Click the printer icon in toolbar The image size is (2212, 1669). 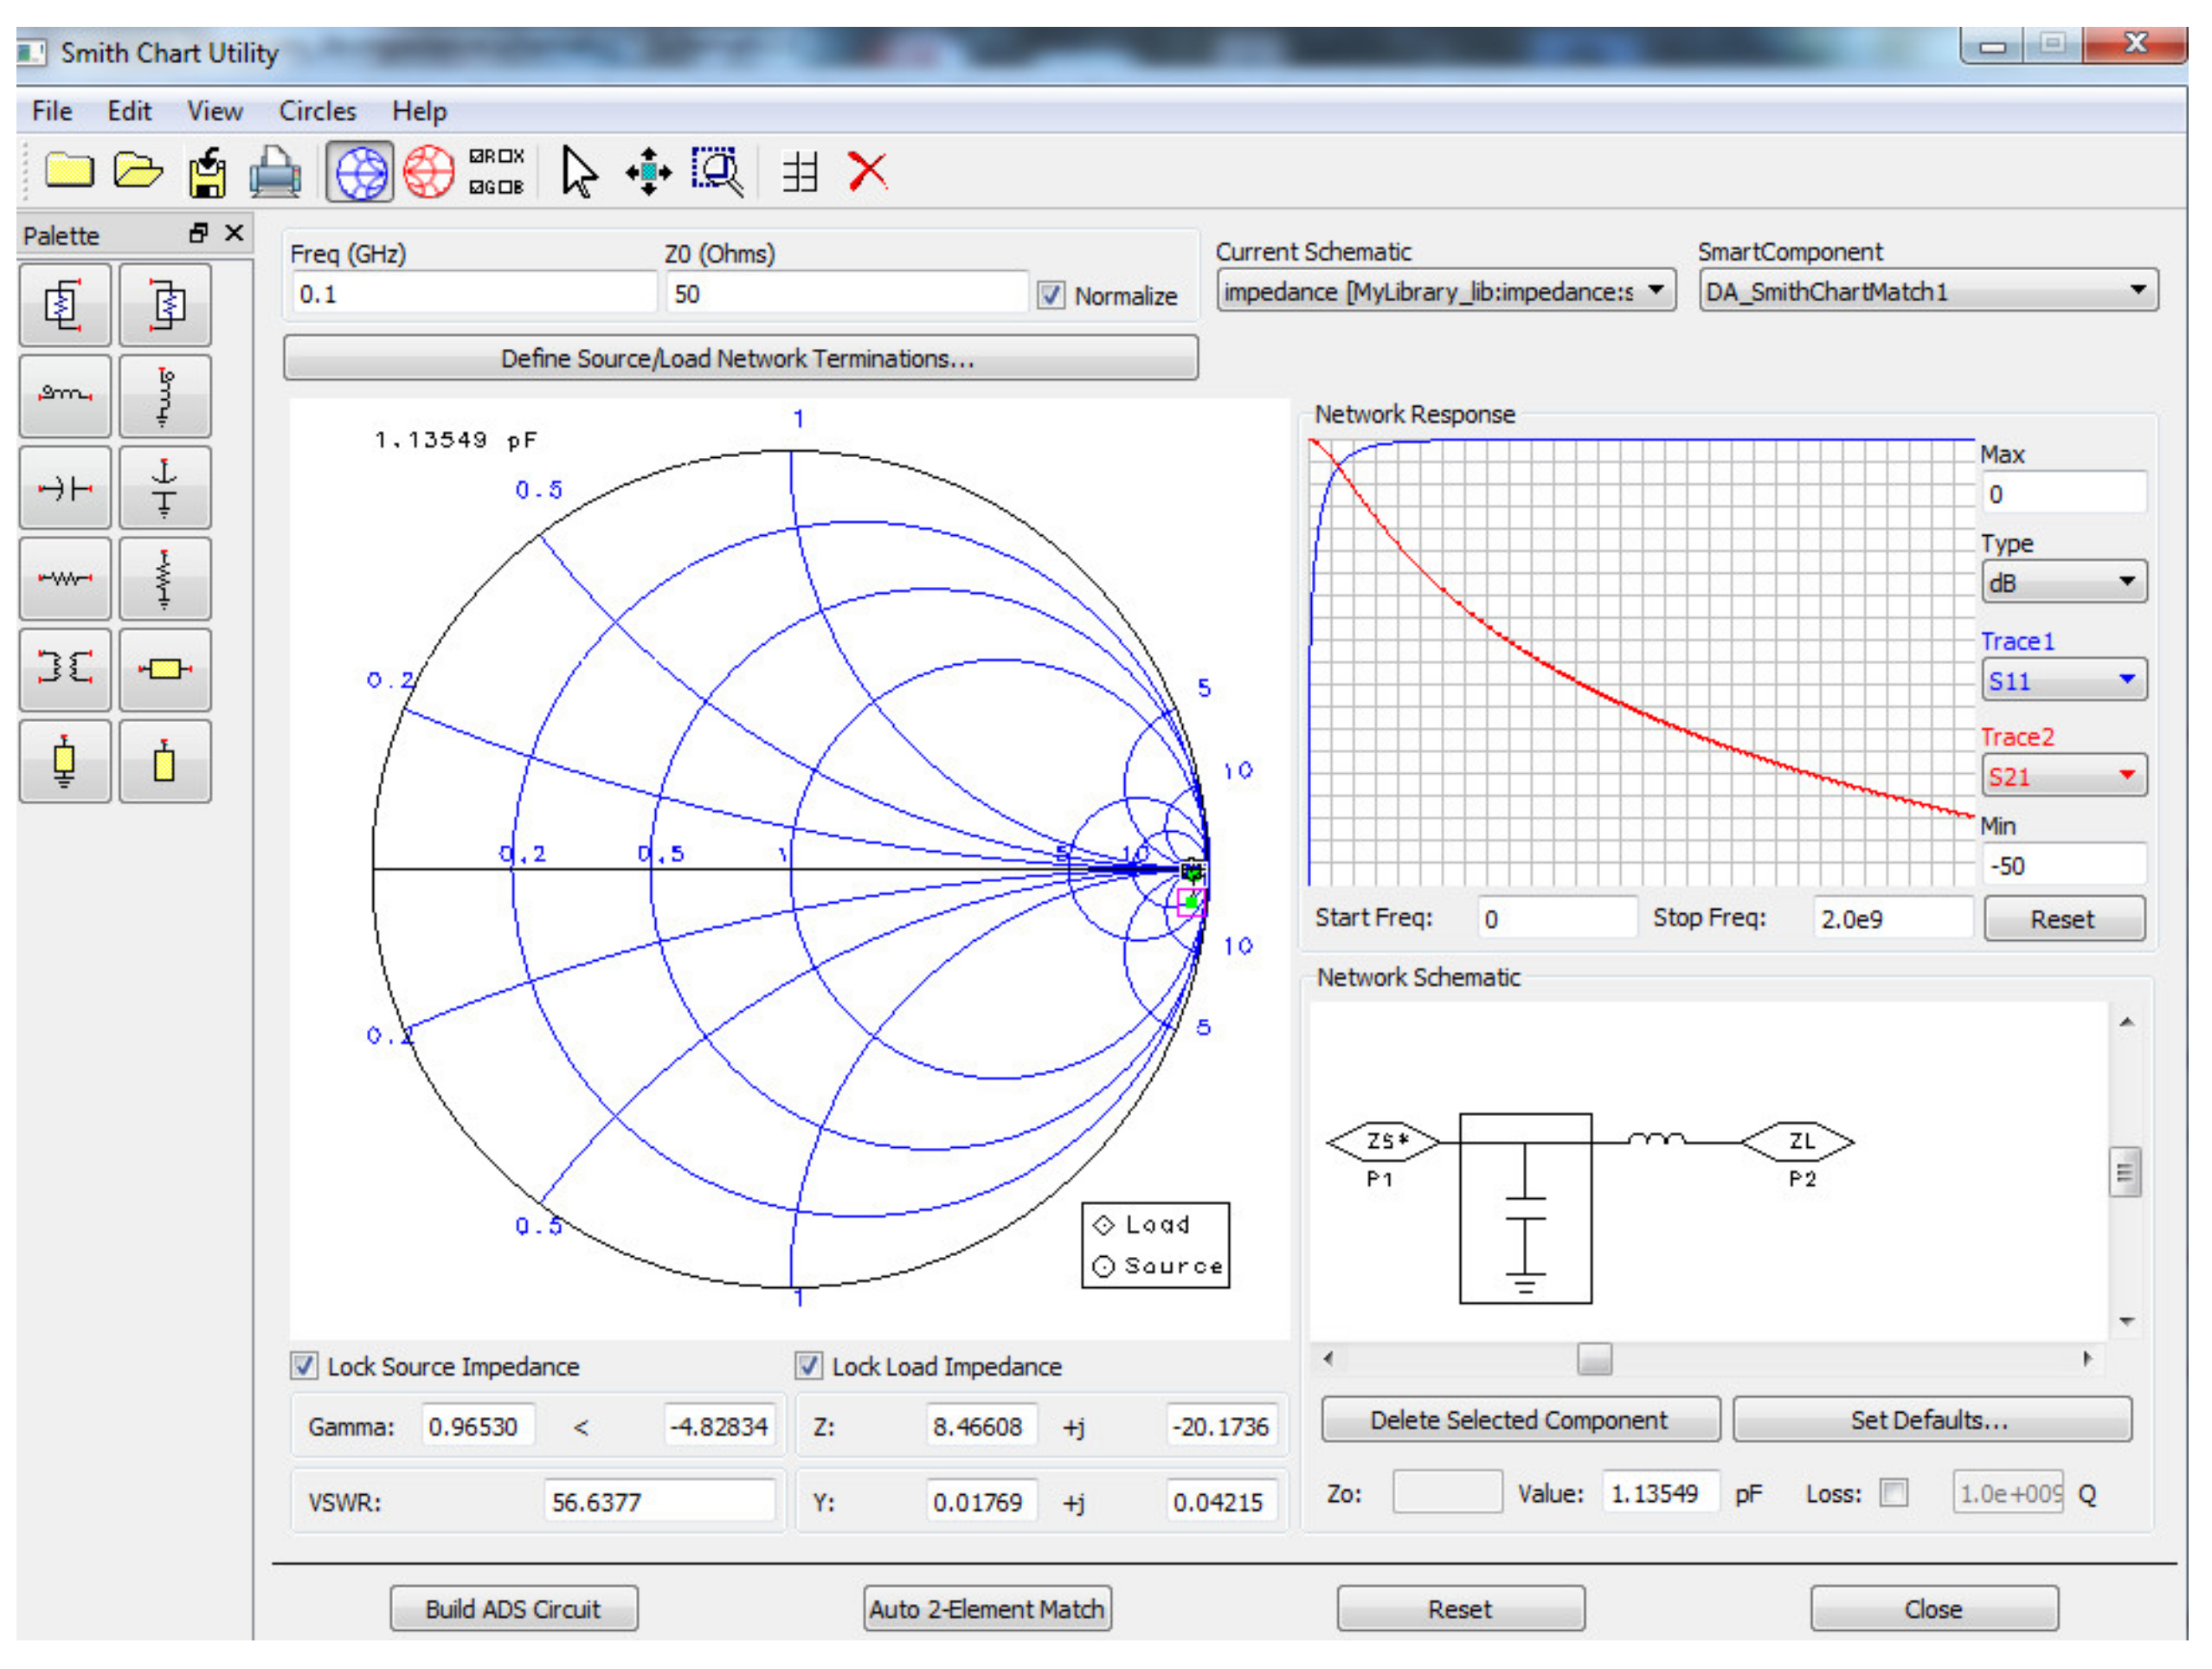pos(275,172)
